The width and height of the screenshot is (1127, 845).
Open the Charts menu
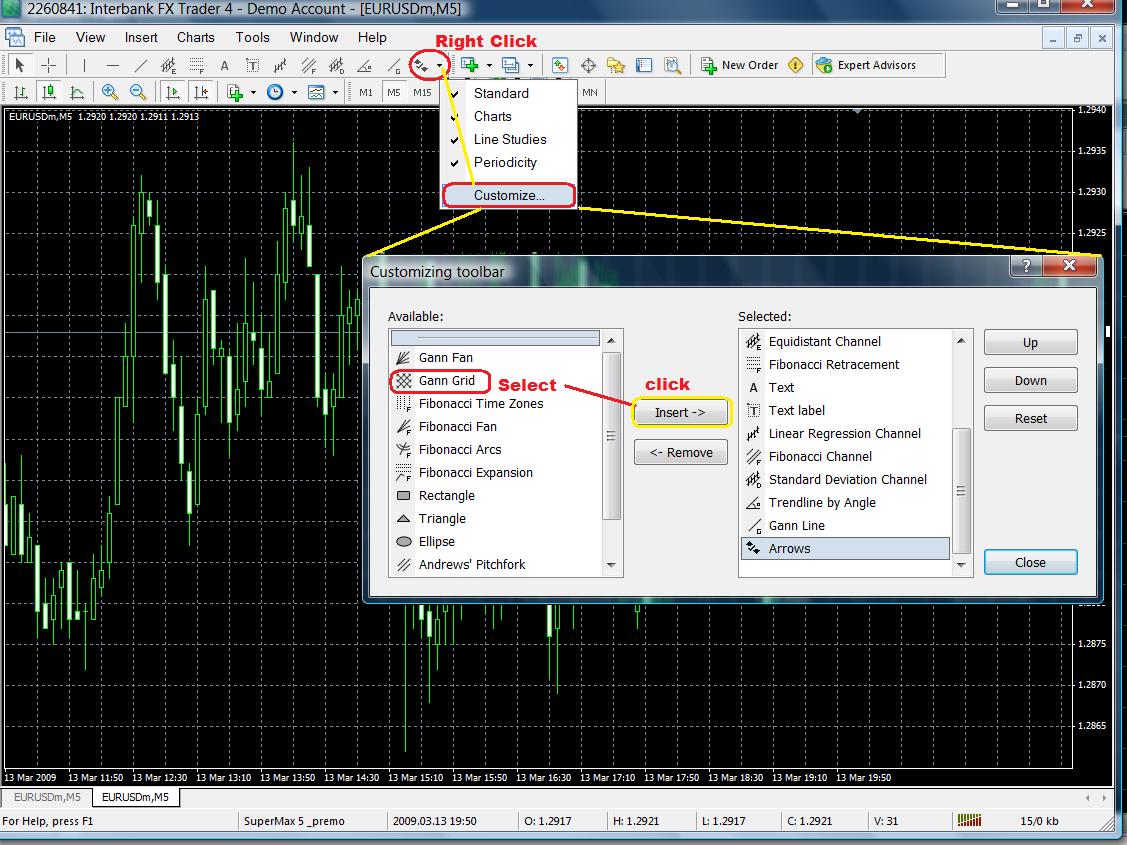pos(195,37)
